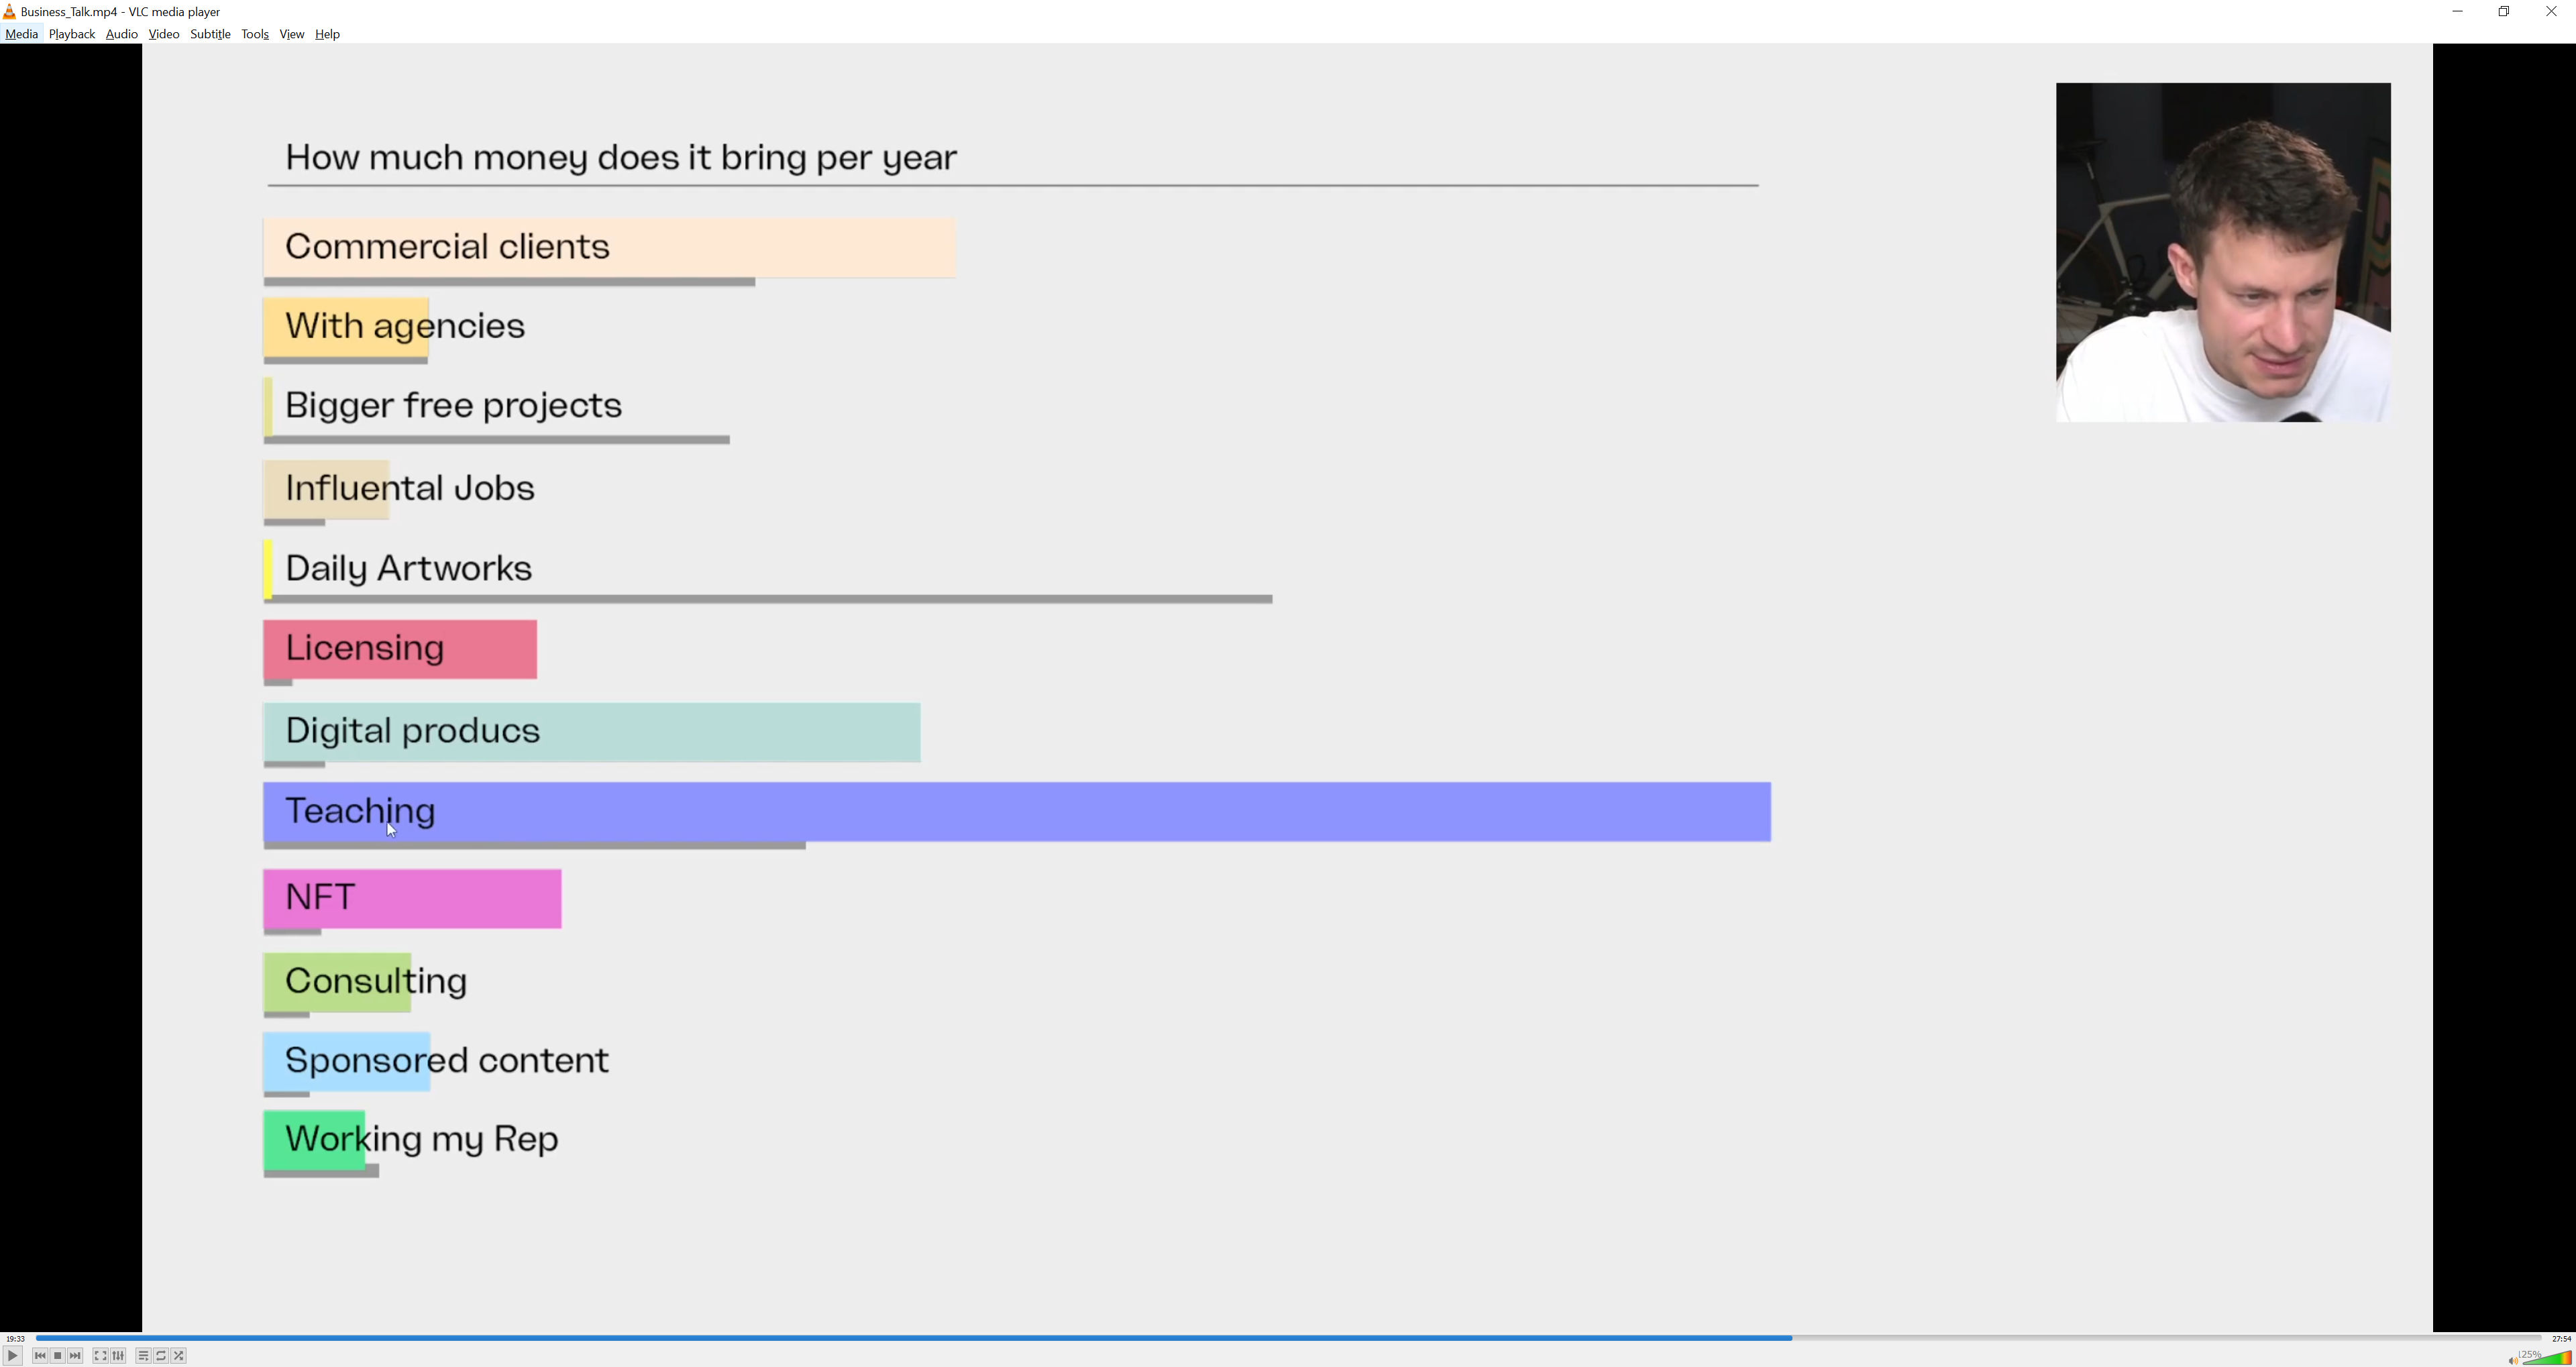Open the View menu
Screen dimensions: 2576x1367
click(x=292, y=34)
